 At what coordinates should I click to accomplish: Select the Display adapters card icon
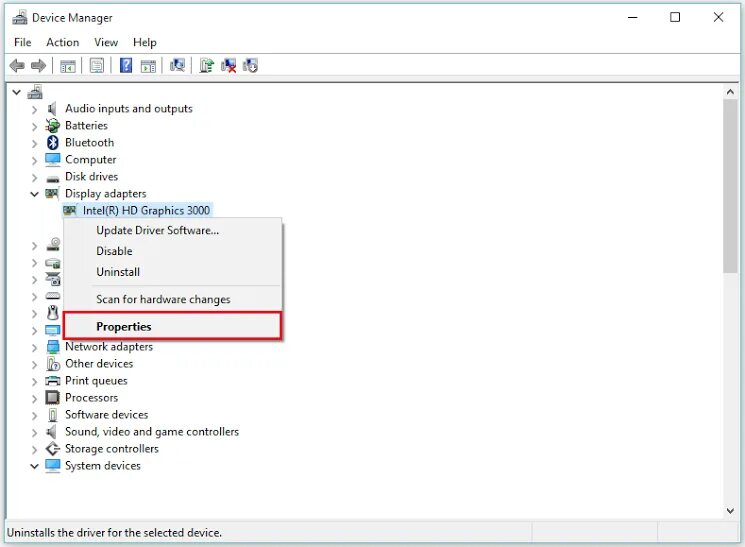tap(52, 193)
